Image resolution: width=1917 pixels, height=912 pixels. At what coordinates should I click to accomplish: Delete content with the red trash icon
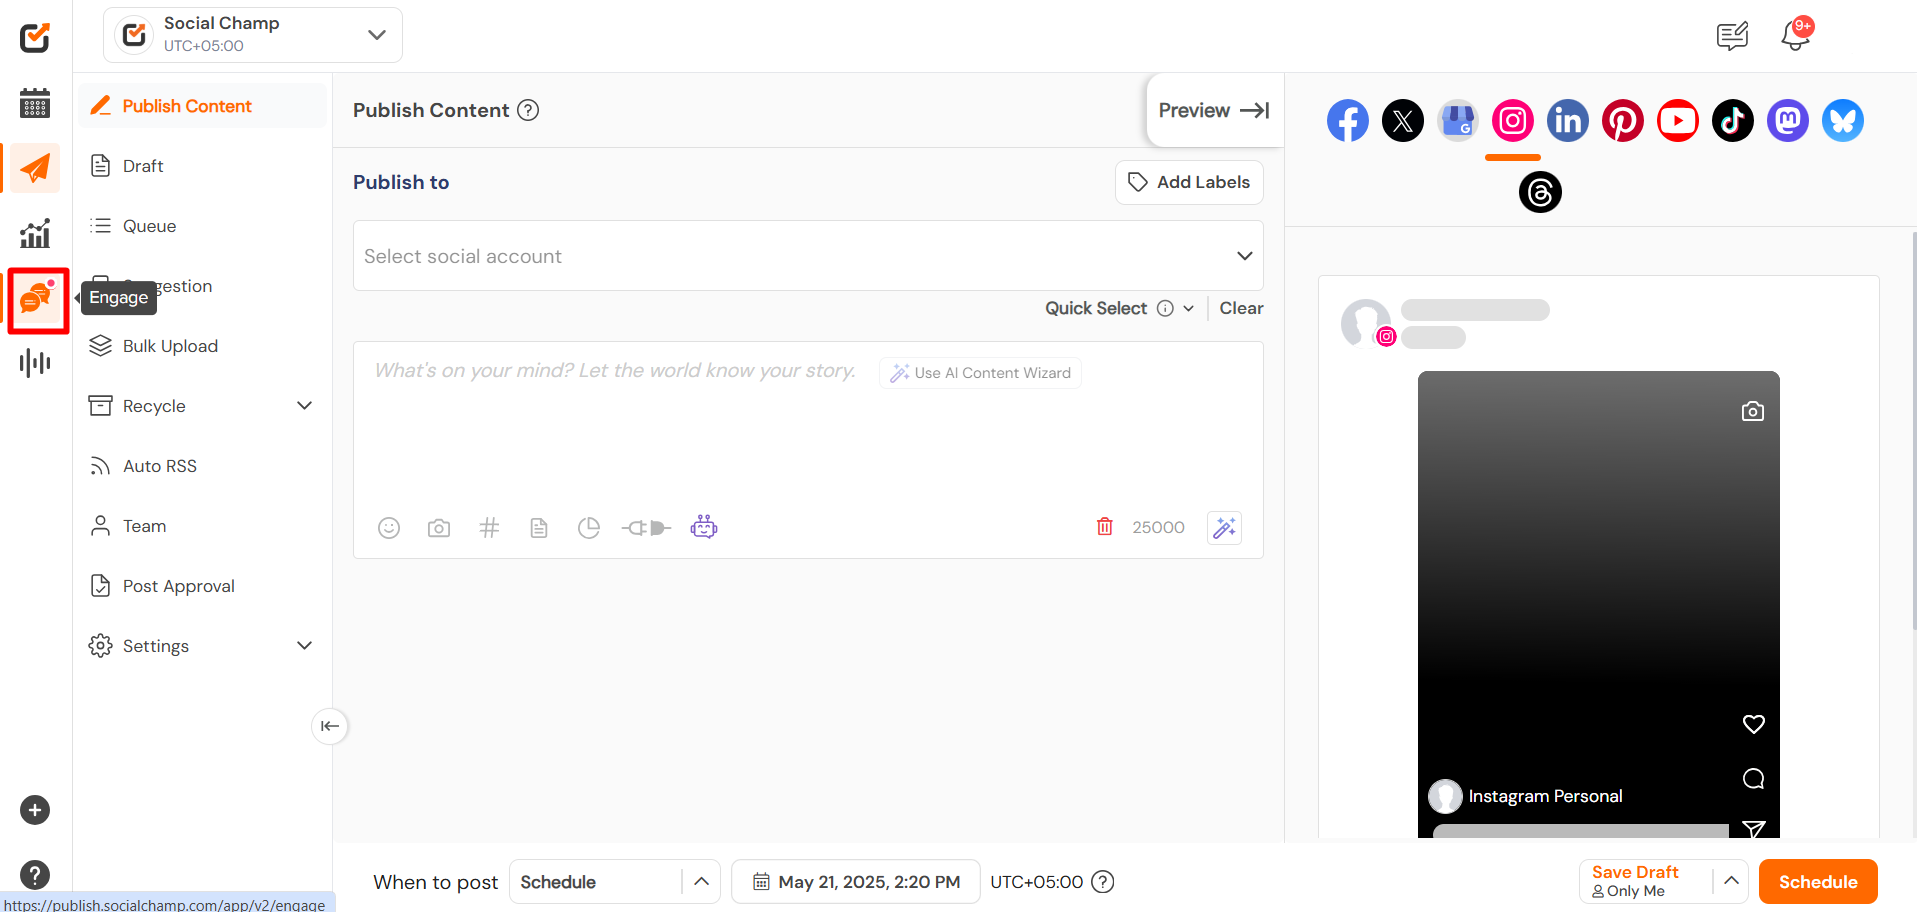[x=1105, y=526]
